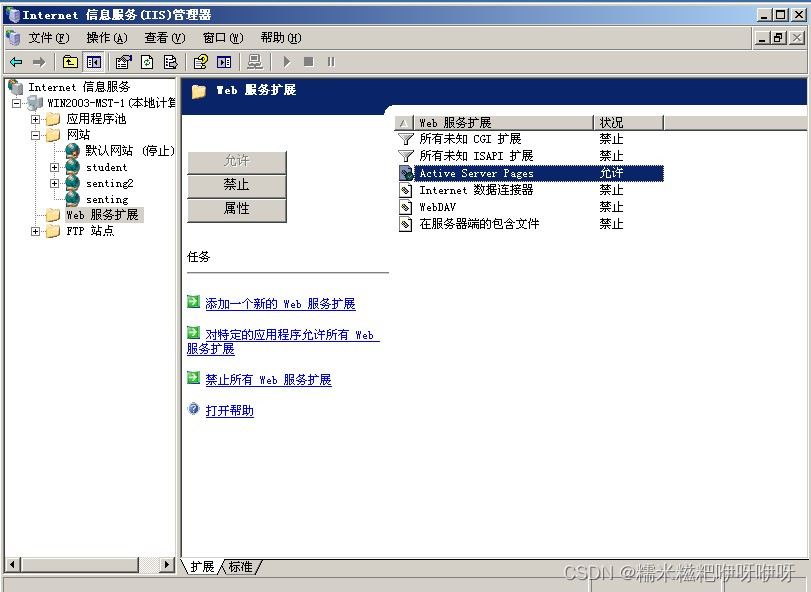The height and width of the screenshot is (592, 811).
Task: Click the green arrow icon beside 禁止所有 Web 服务扩展
Action: pyautogui.click(x=193, y=378)
